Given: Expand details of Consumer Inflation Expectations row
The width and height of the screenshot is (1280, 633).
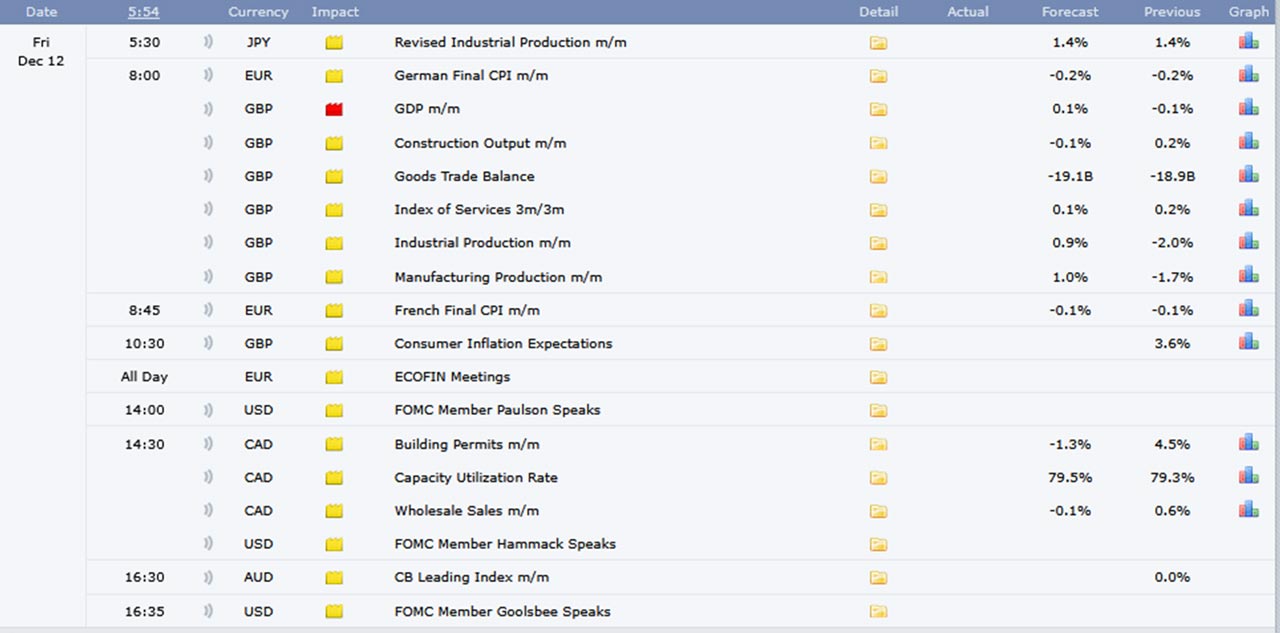Looking at the screenshot, I should click(x=878, y=344).
